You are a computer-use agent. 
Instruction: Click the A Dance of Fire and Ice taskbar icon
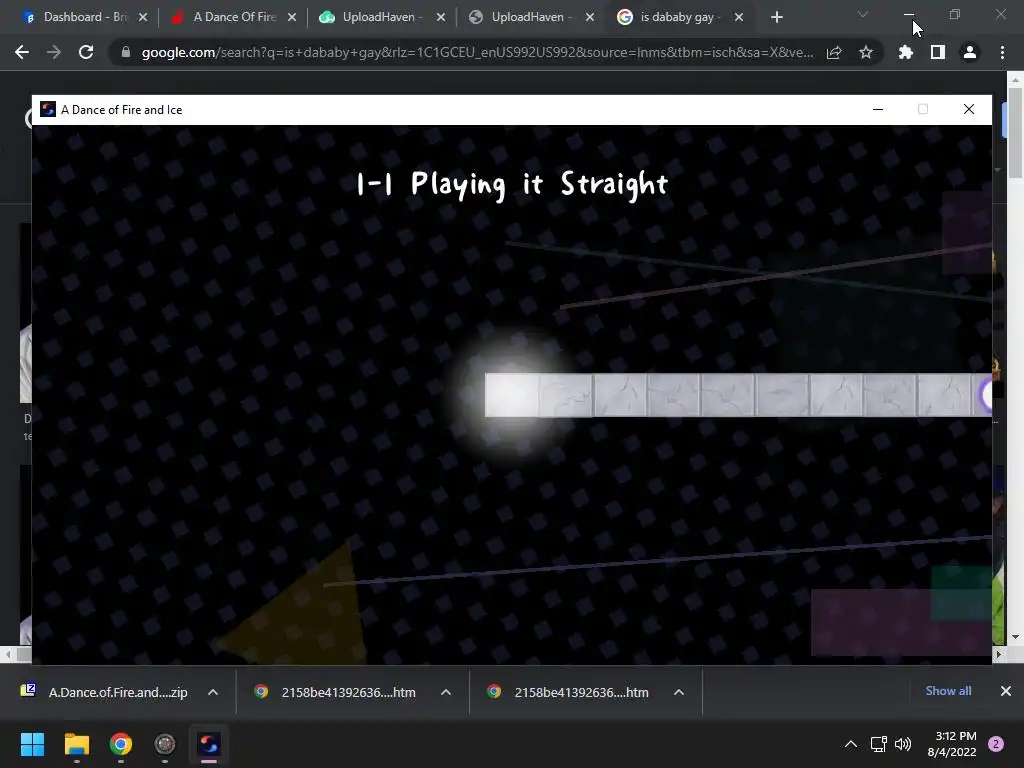[209, 744]
